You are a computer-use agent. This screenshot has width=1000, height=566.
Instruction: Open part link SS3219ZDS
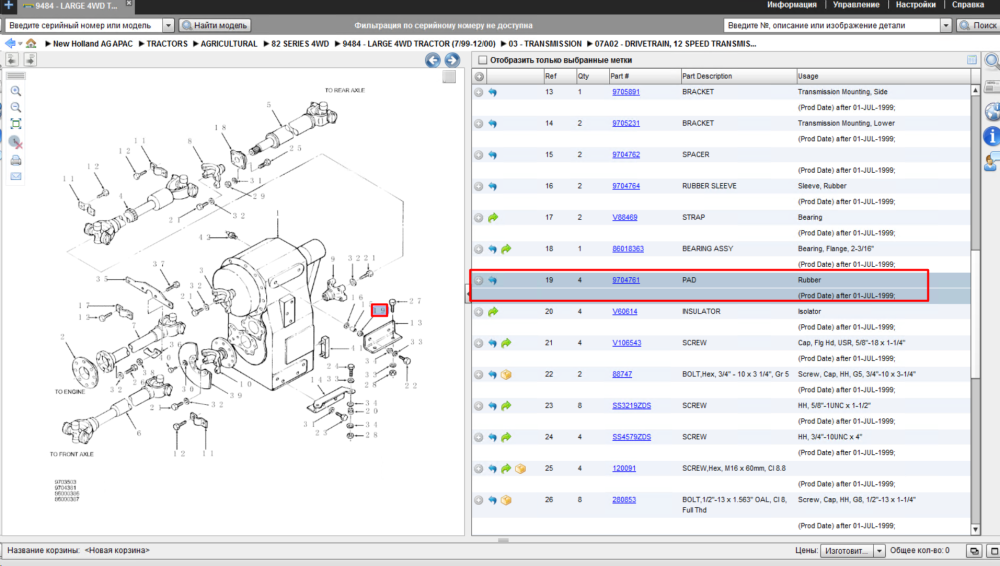[x=631, y=406]
